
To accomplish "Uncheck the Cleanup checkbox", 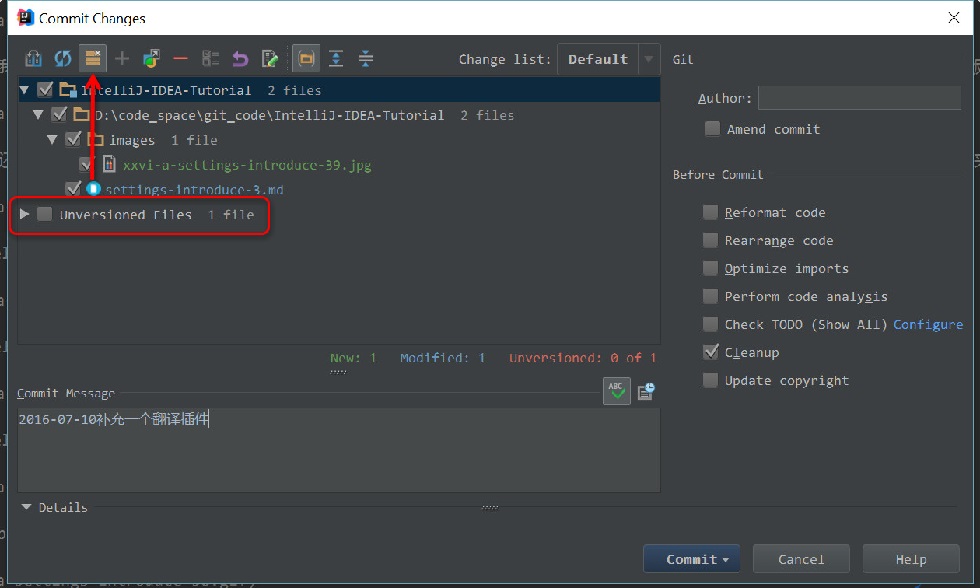I will [x=710, y=352].
